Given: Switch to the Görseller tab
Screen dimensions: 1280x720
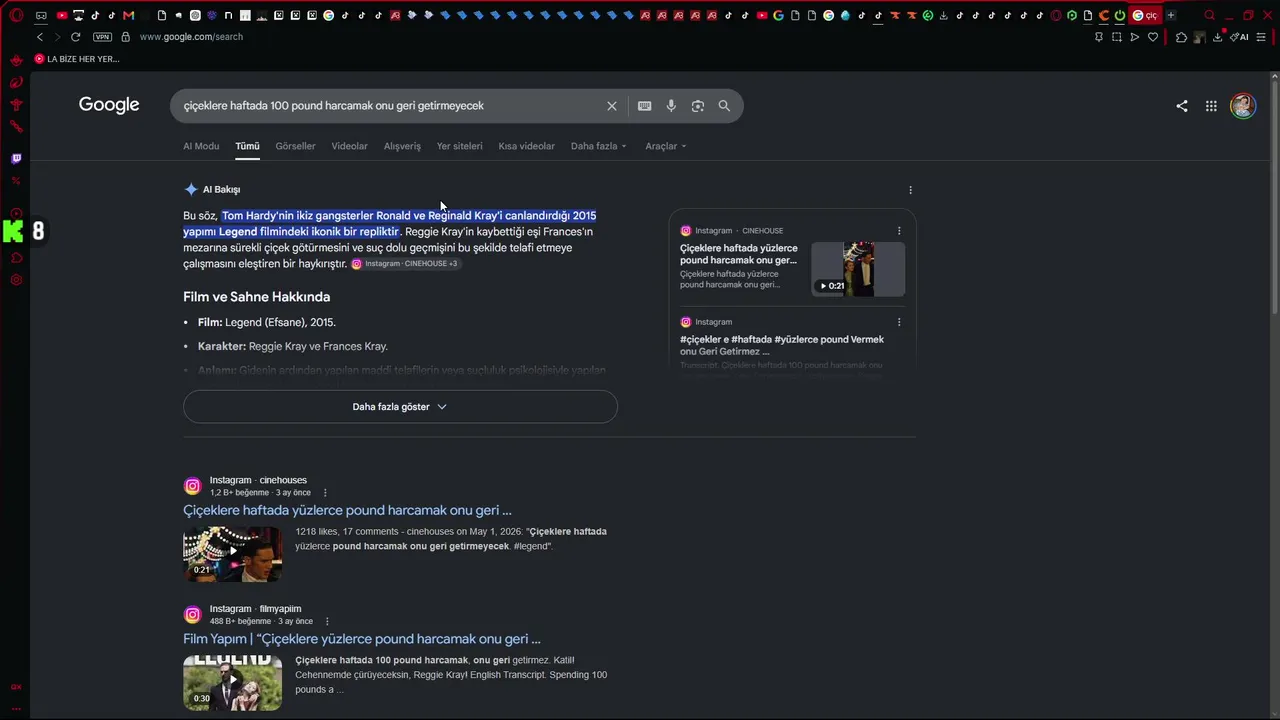Looking at the screenshot, I should pos(295,146).
